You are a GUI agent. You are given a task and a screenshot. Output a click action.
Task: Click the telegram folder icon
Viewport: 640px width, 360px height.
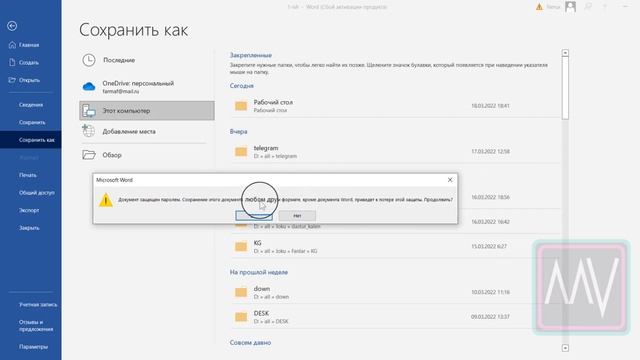pos(241,152)
